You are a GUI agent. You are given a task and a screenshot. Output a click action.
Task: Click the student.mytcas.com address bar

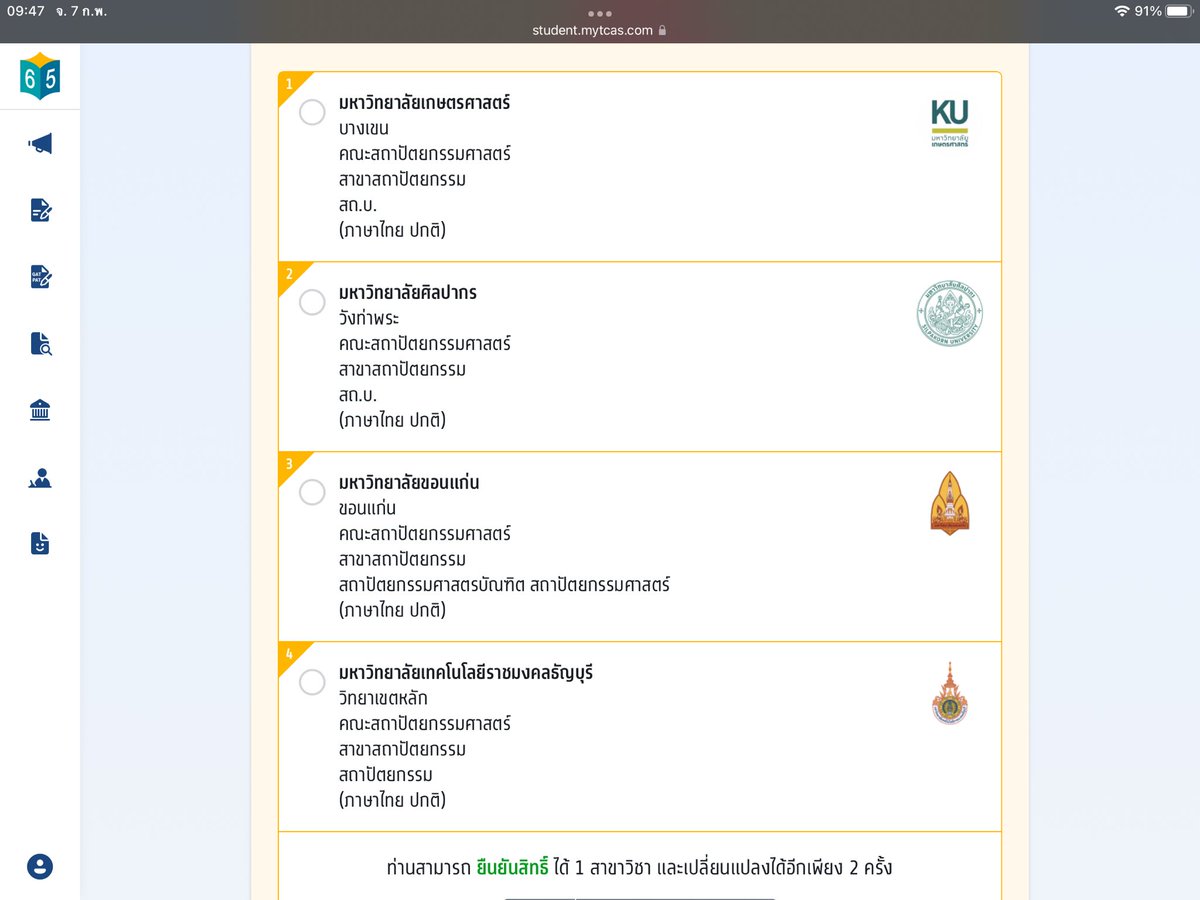coord(600,30)
